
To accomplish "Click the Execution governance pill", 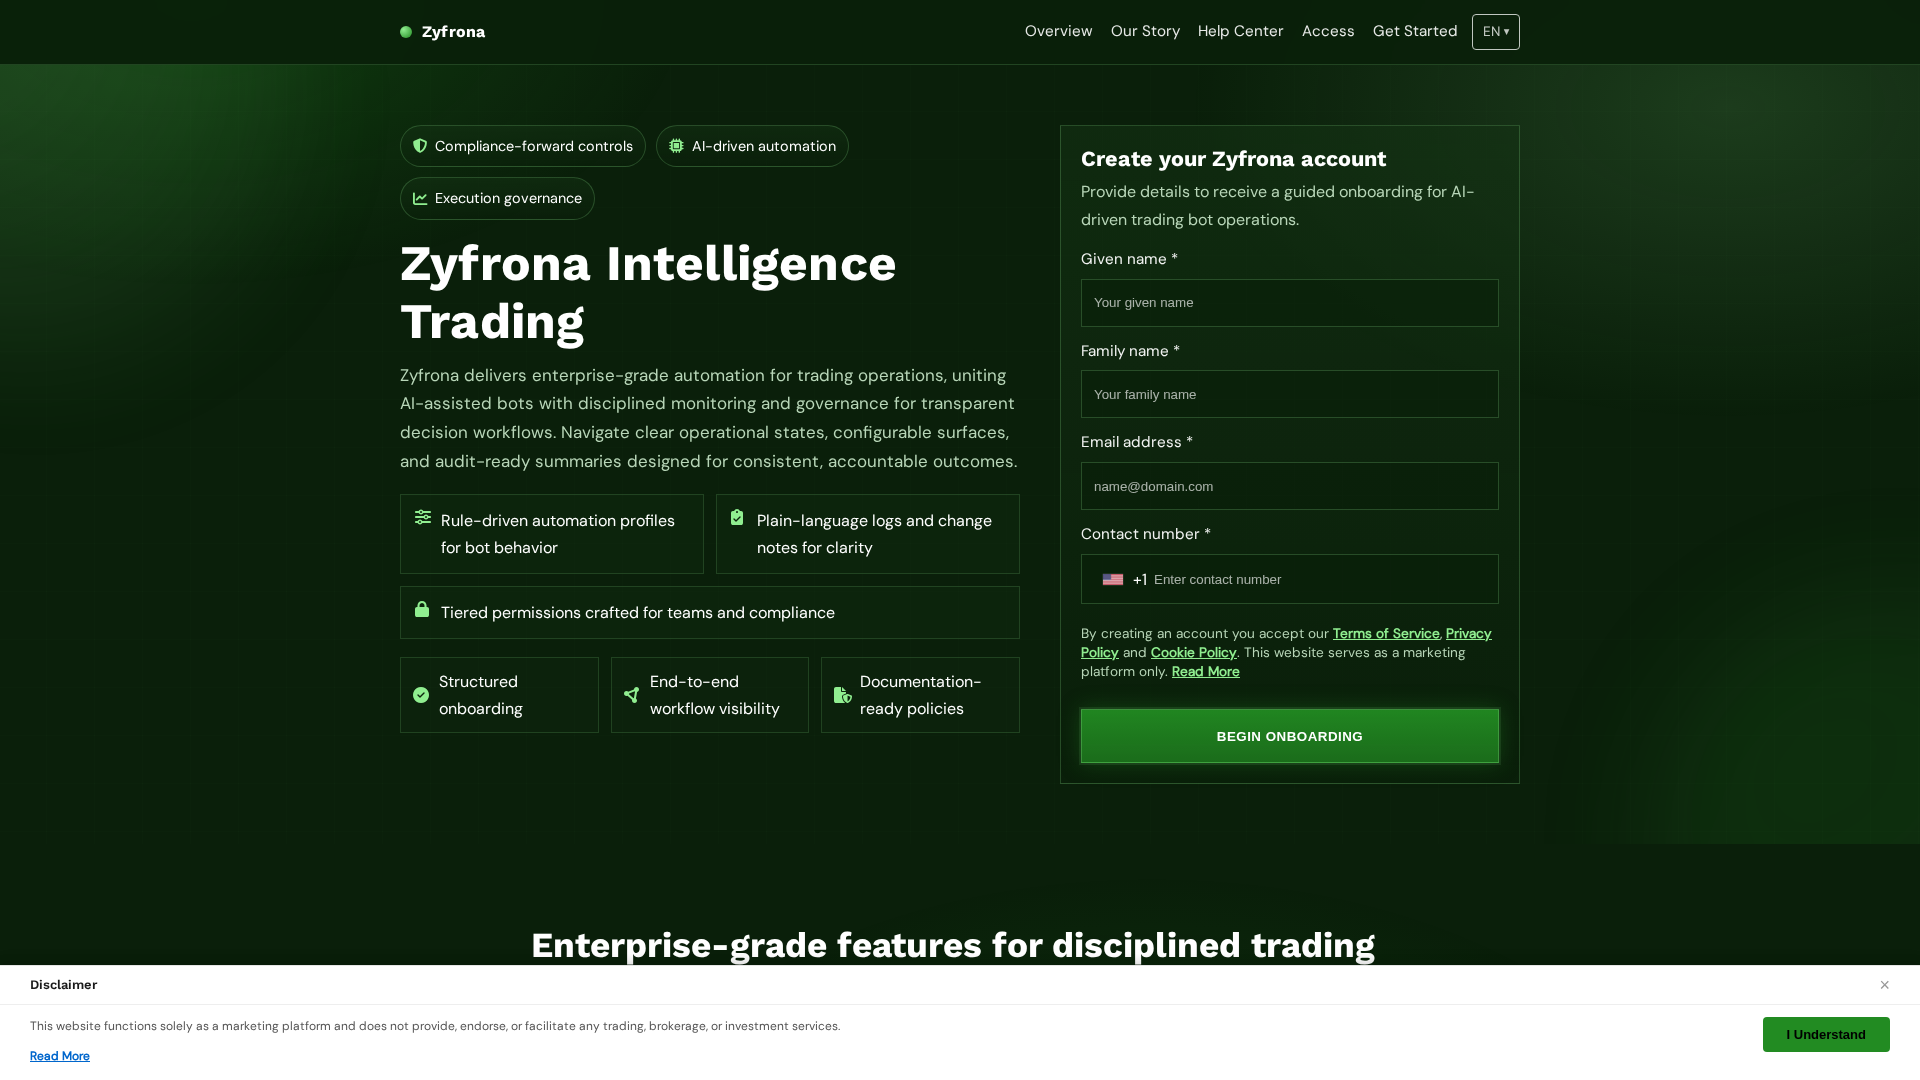I will coord(497,198).
